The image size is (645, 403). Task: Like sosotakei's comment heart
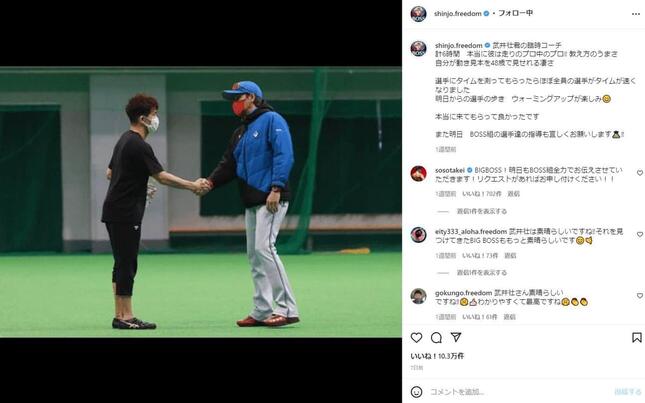(x=640, y=173)
